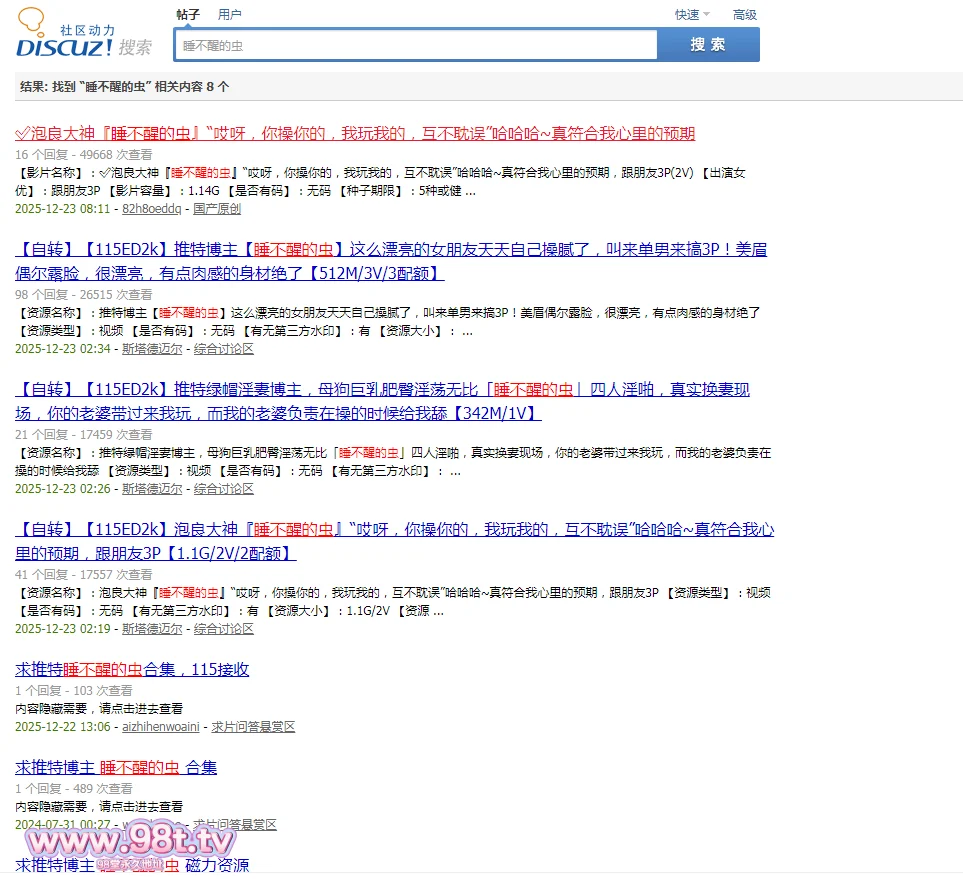Visit author 82h8oeddq's profile
Image resolution: width=963 pixels, height=879 pixels.
tap(151, 209)
